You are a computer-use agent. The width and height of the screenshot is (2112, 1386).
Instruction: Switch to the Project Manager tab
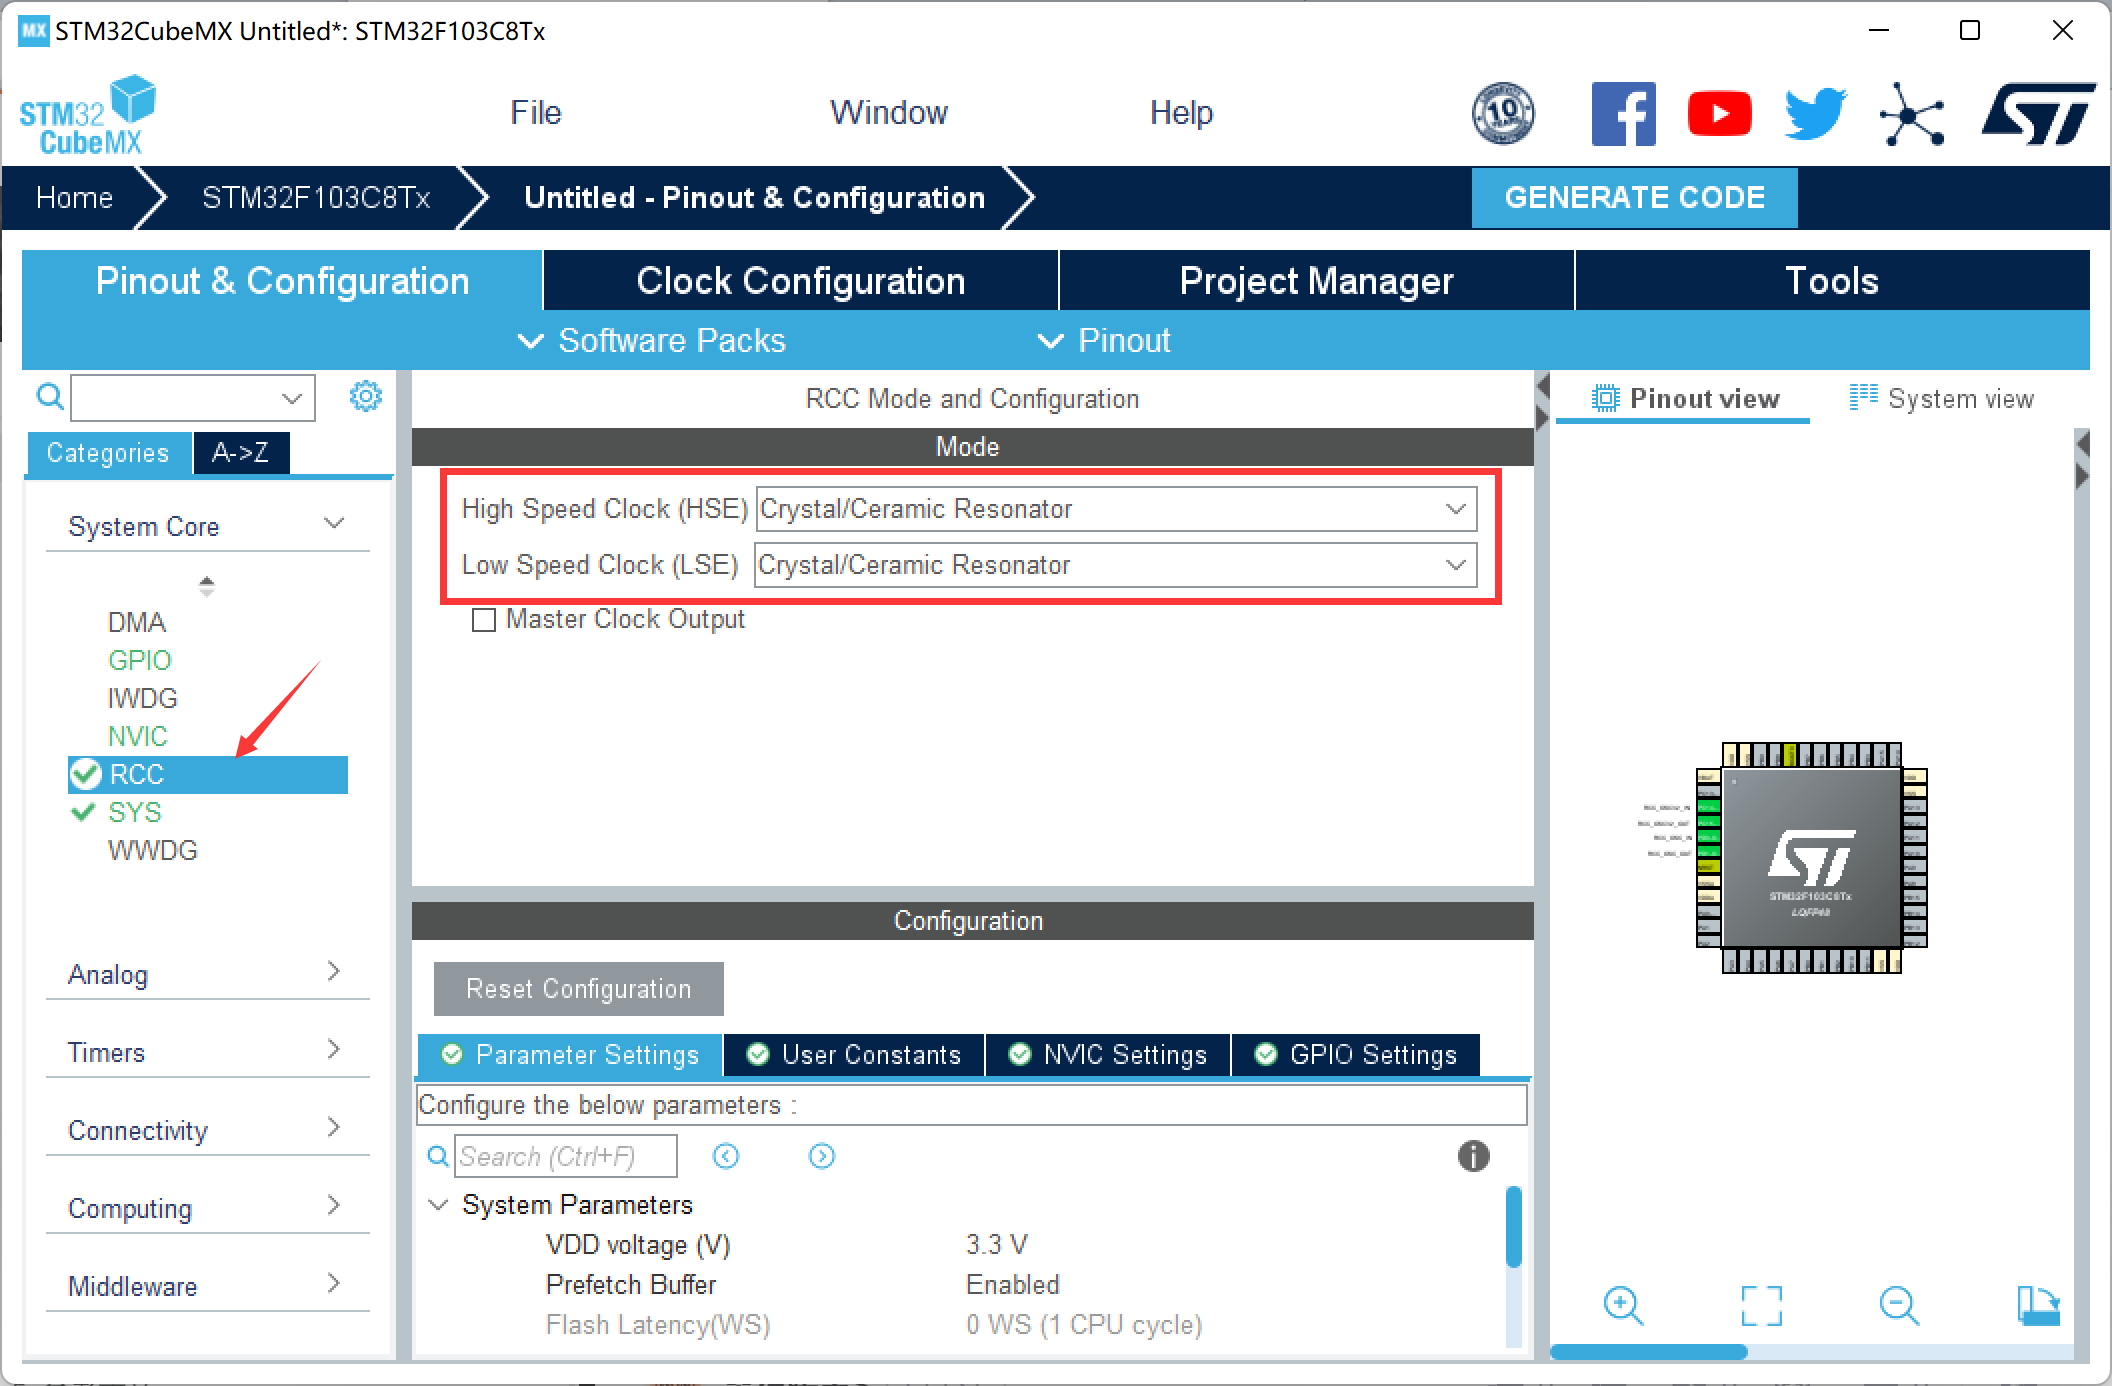coord(1317,281)
